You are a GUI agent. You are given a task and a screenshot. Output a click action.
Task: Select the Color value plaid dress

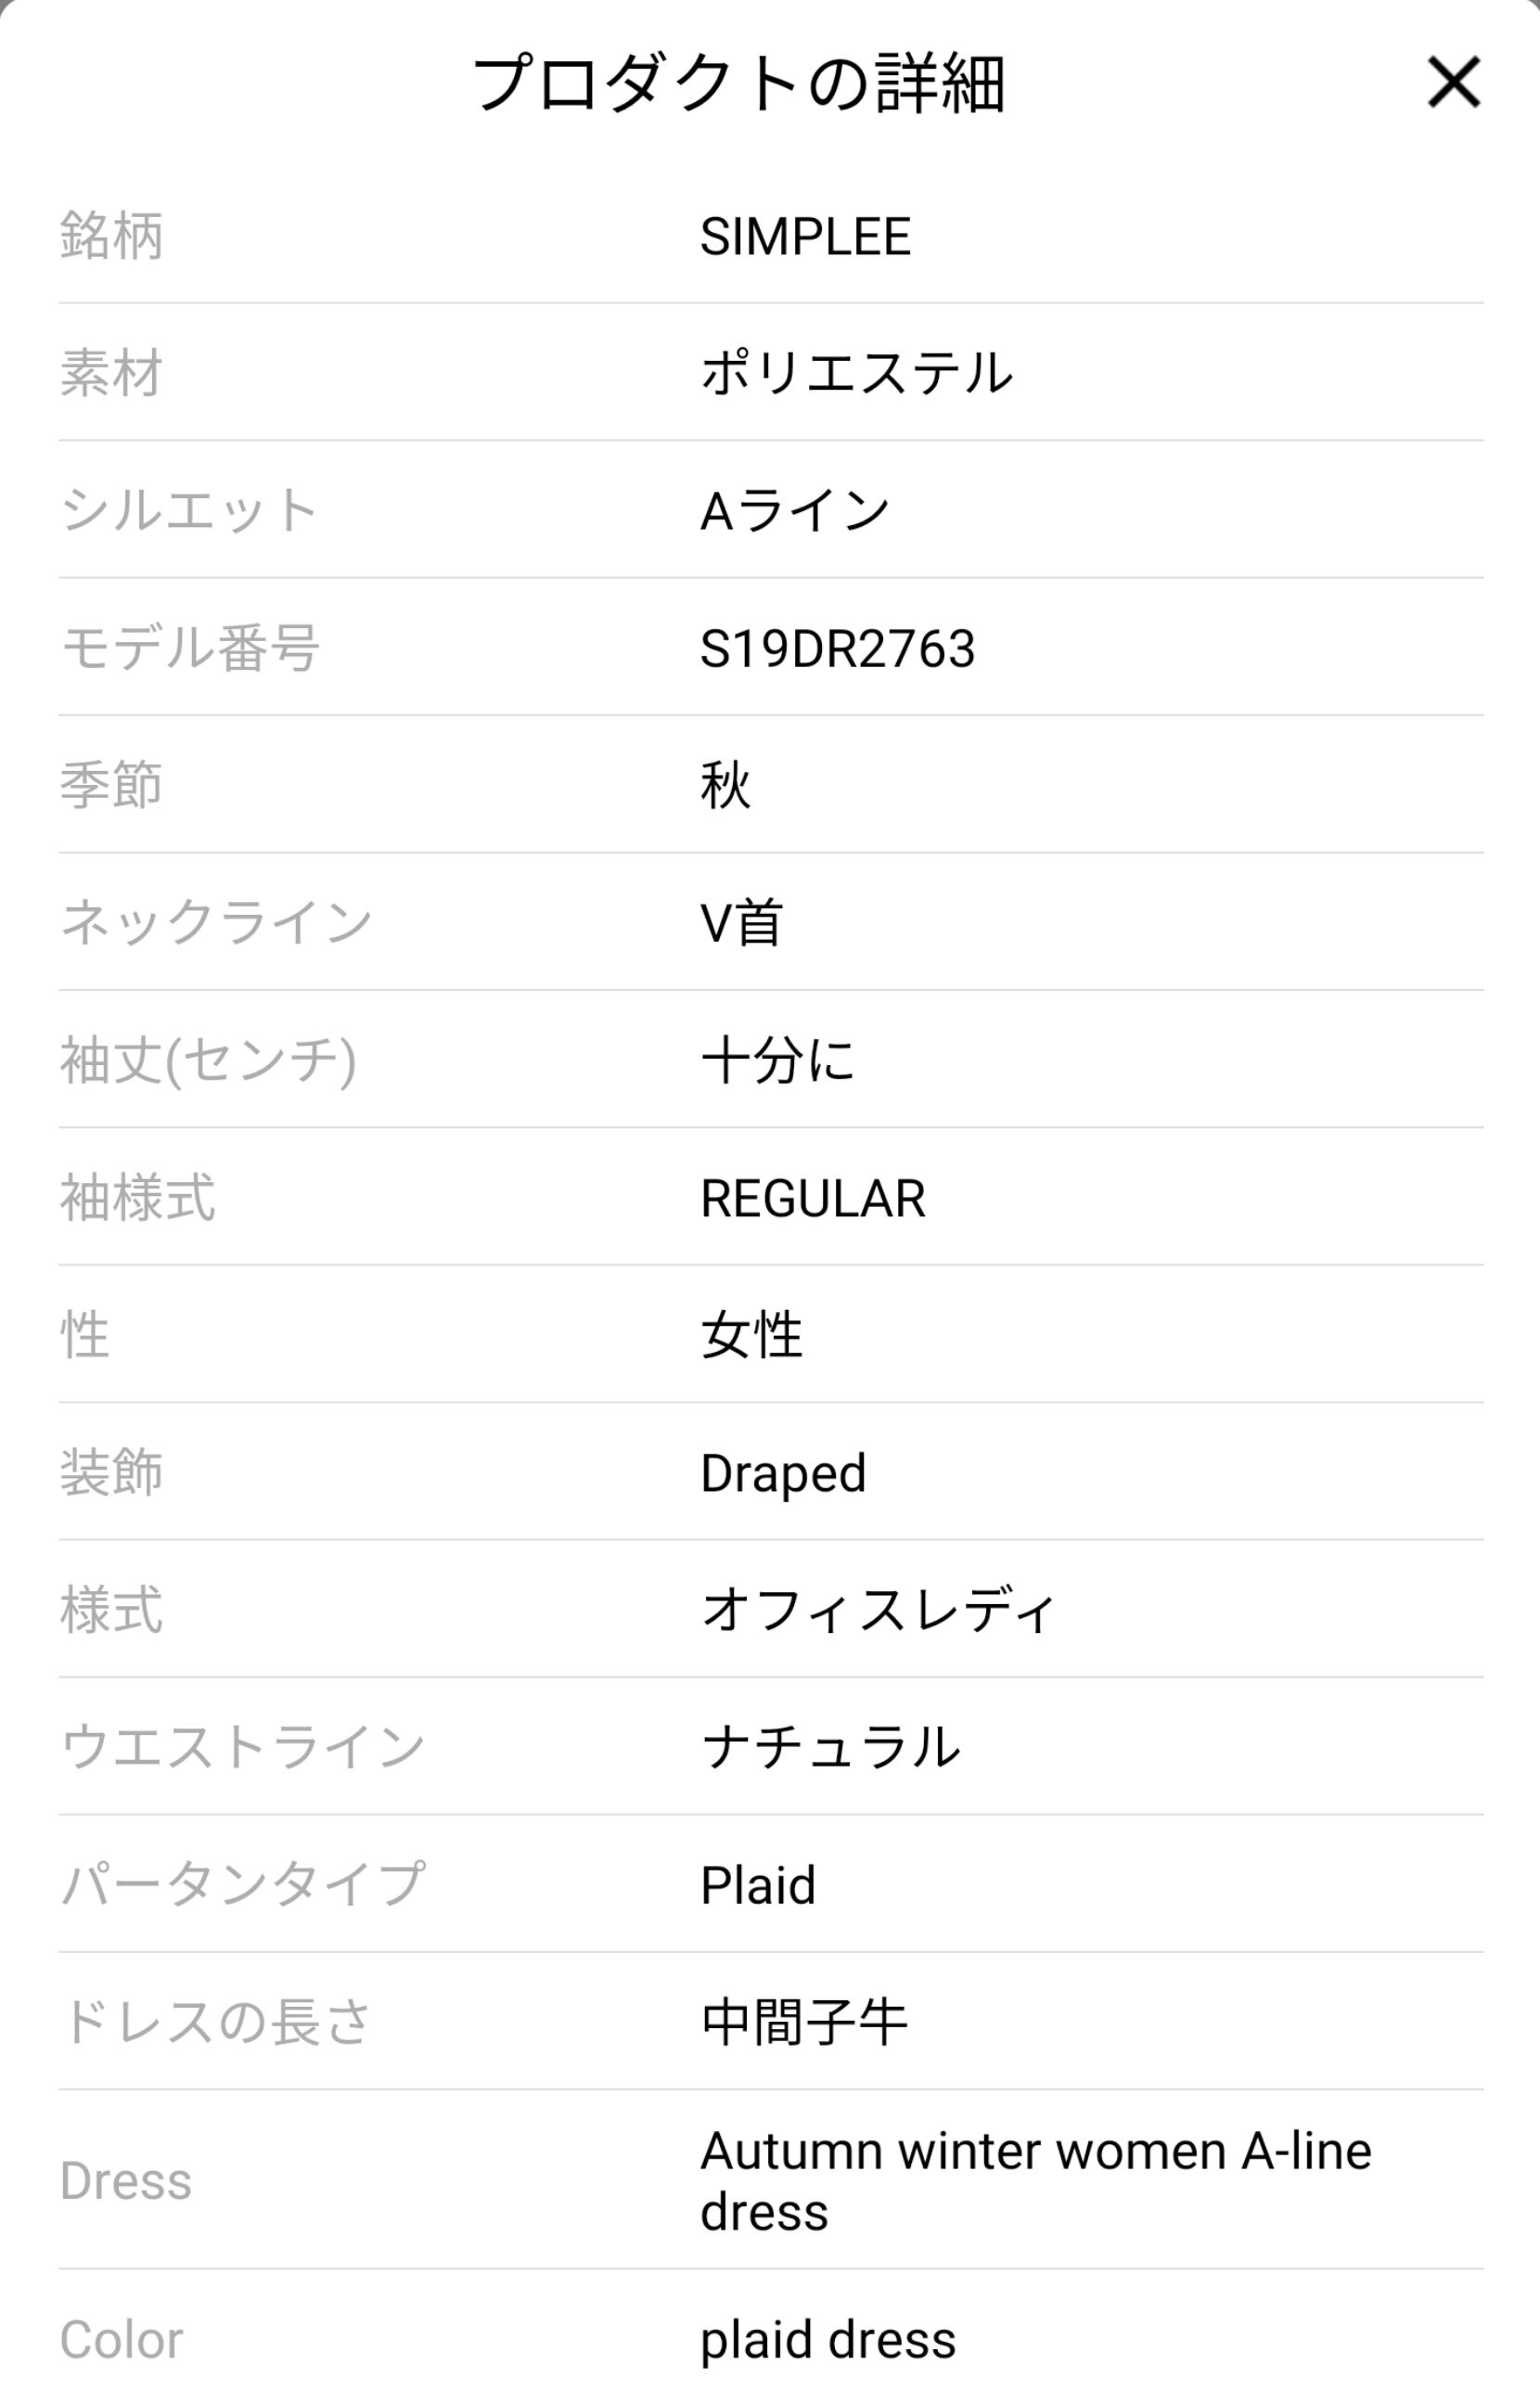(x=828, y=2340)
